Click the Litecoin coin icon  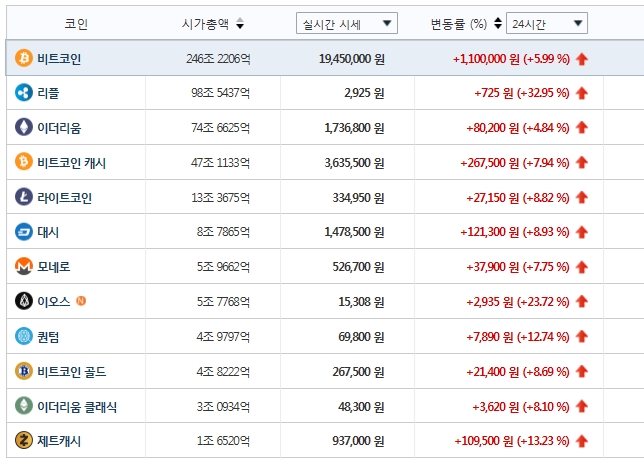[x=24, y=197]
